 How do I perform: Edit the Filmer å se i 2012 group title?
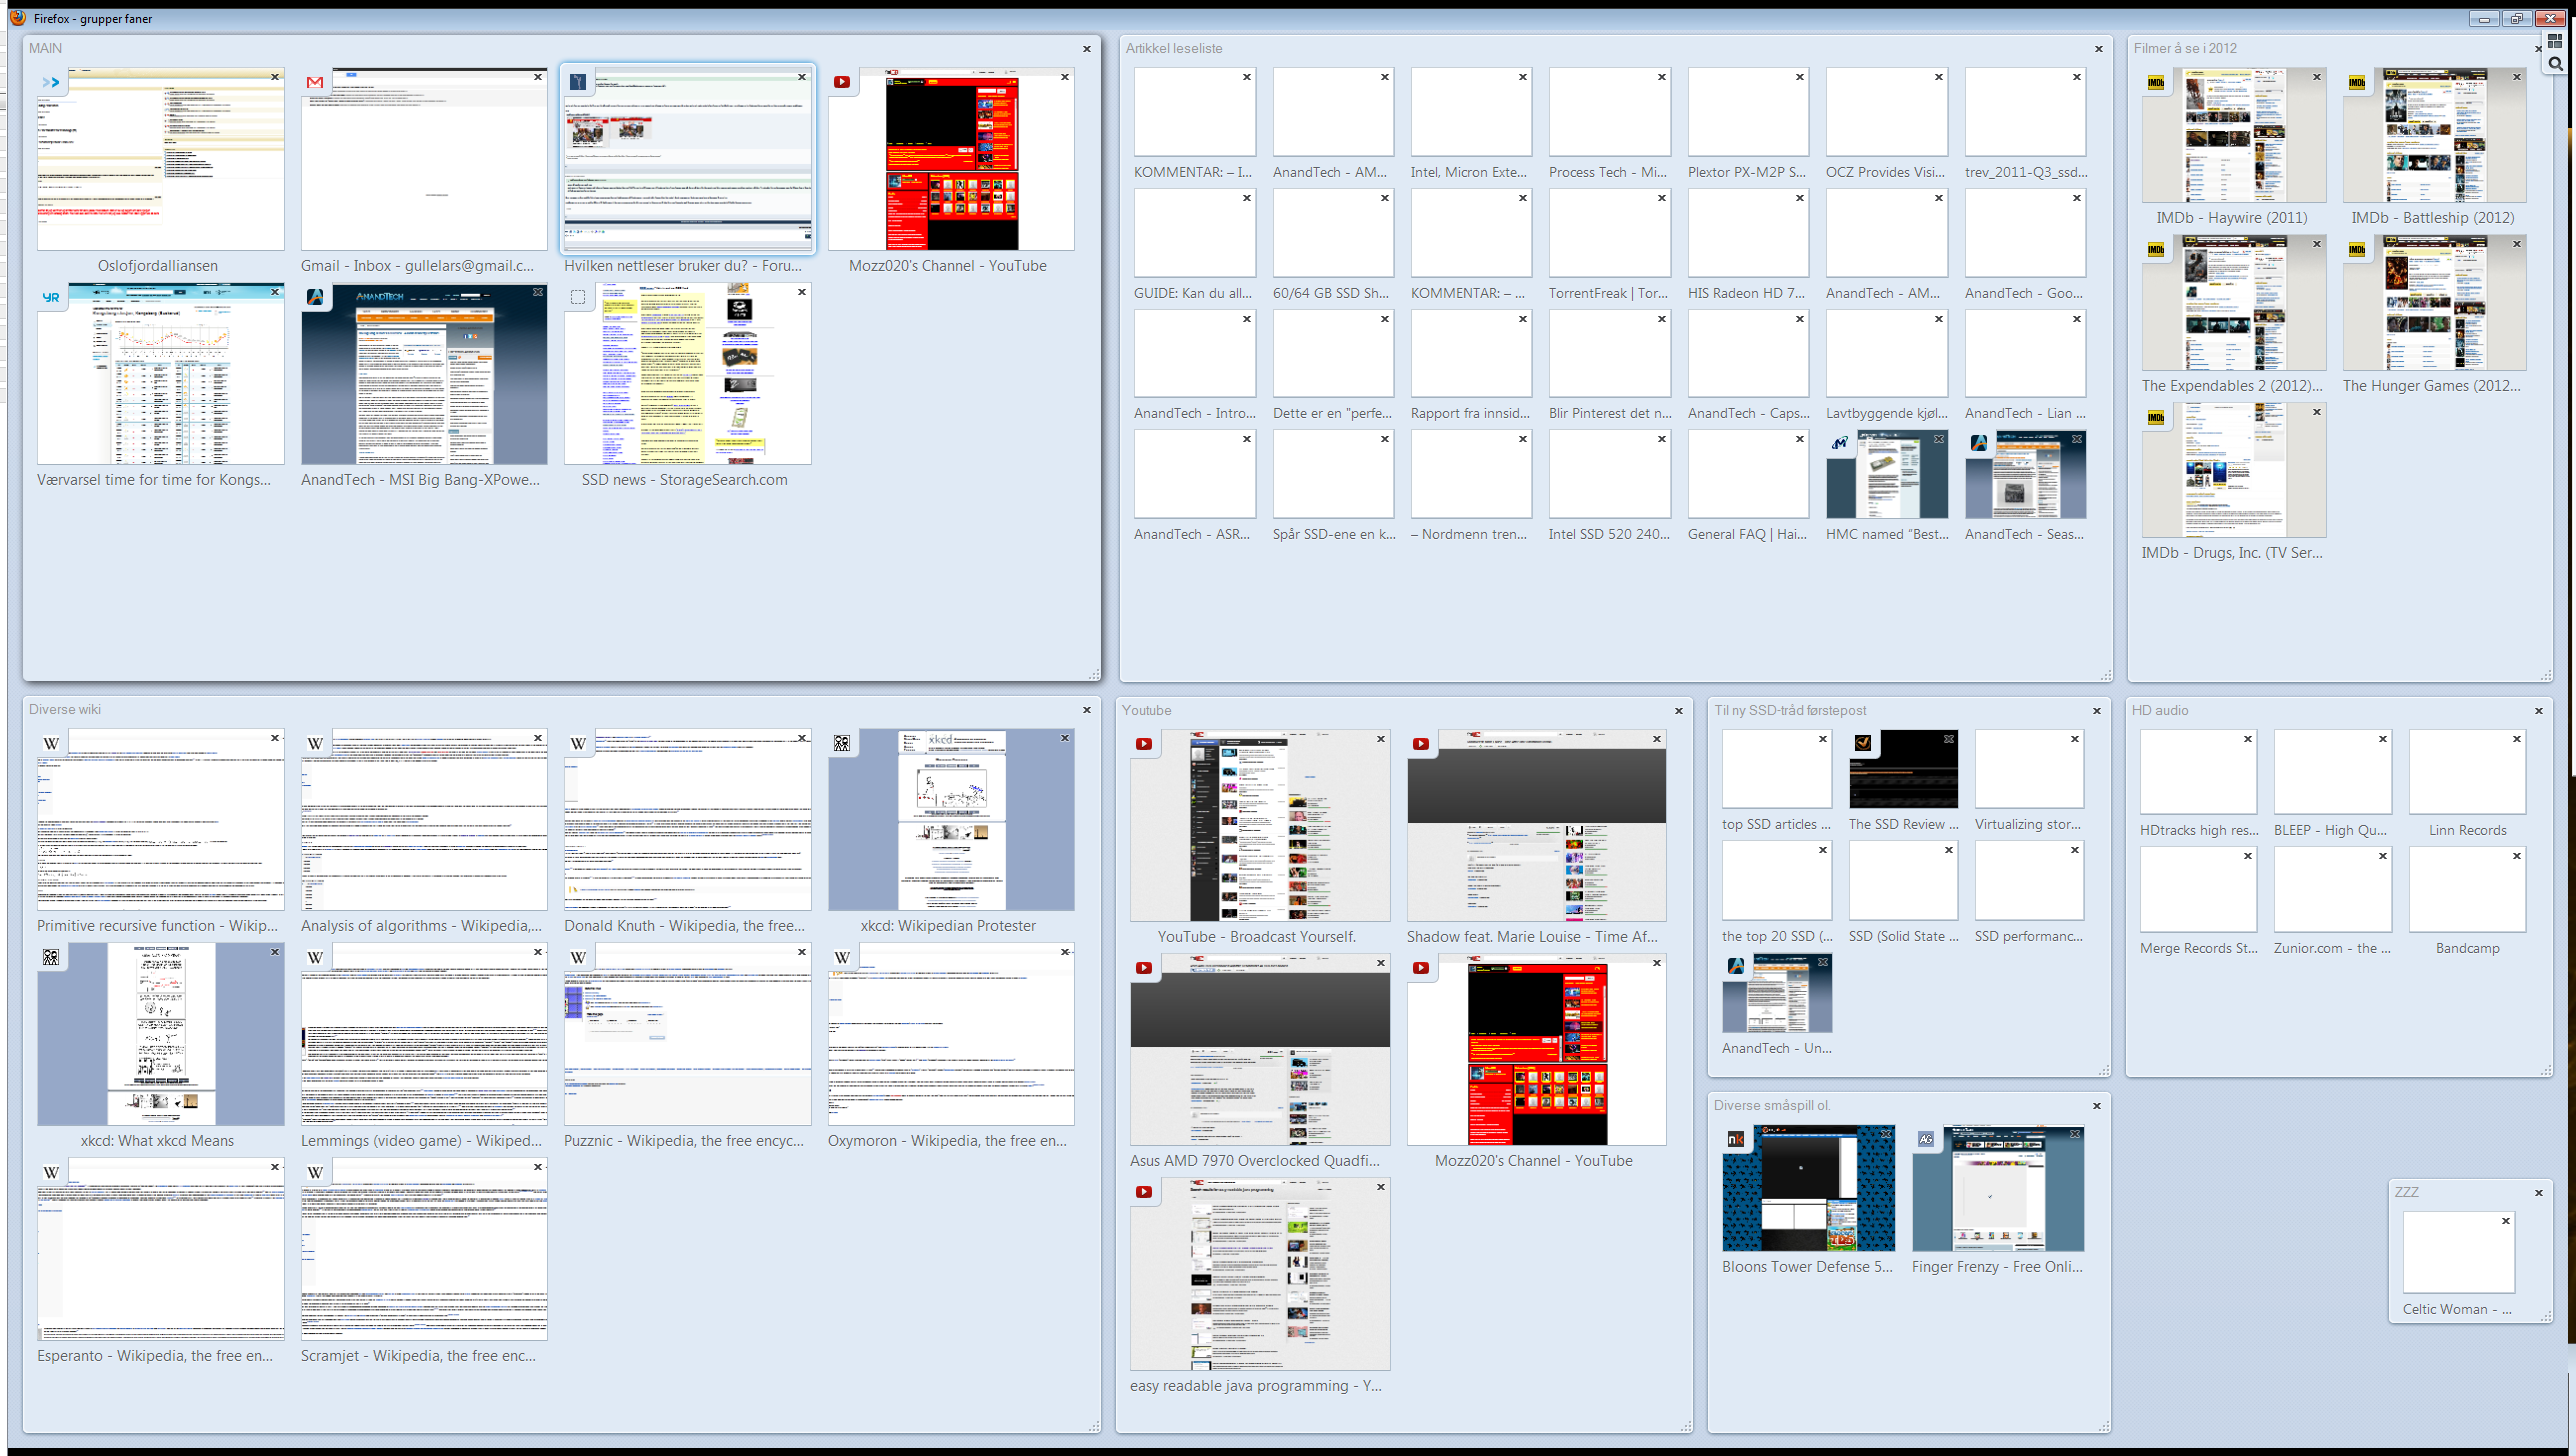tap(2185, 48)
